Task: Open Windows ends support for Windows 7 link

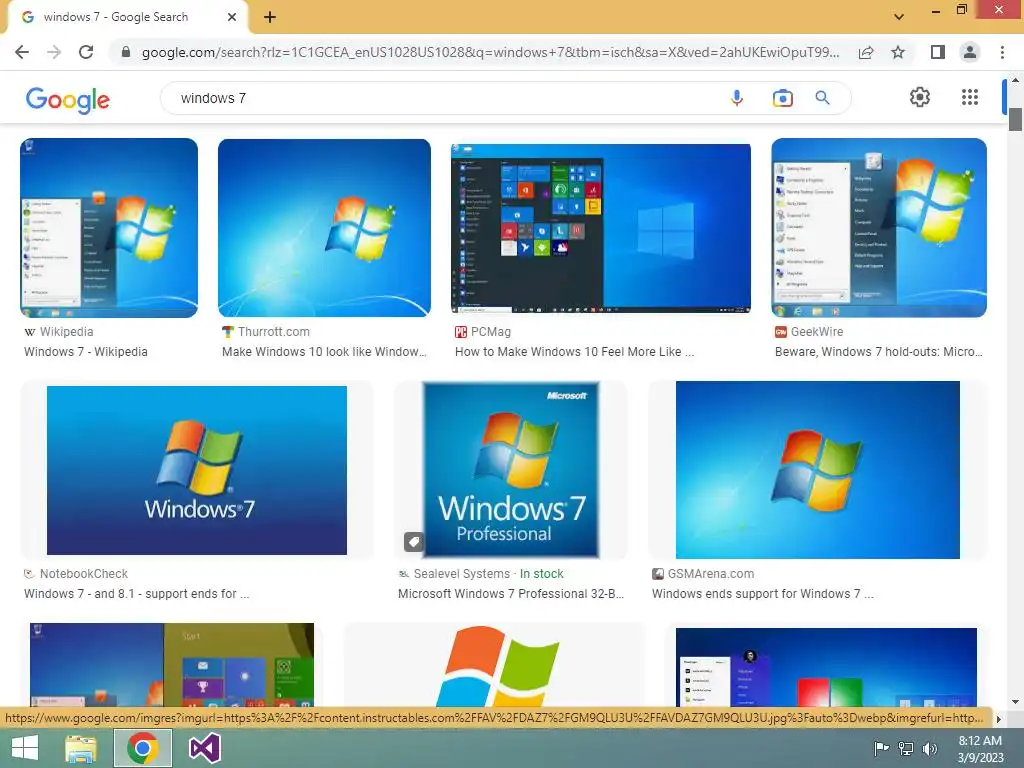Action: tap(763, 594)
